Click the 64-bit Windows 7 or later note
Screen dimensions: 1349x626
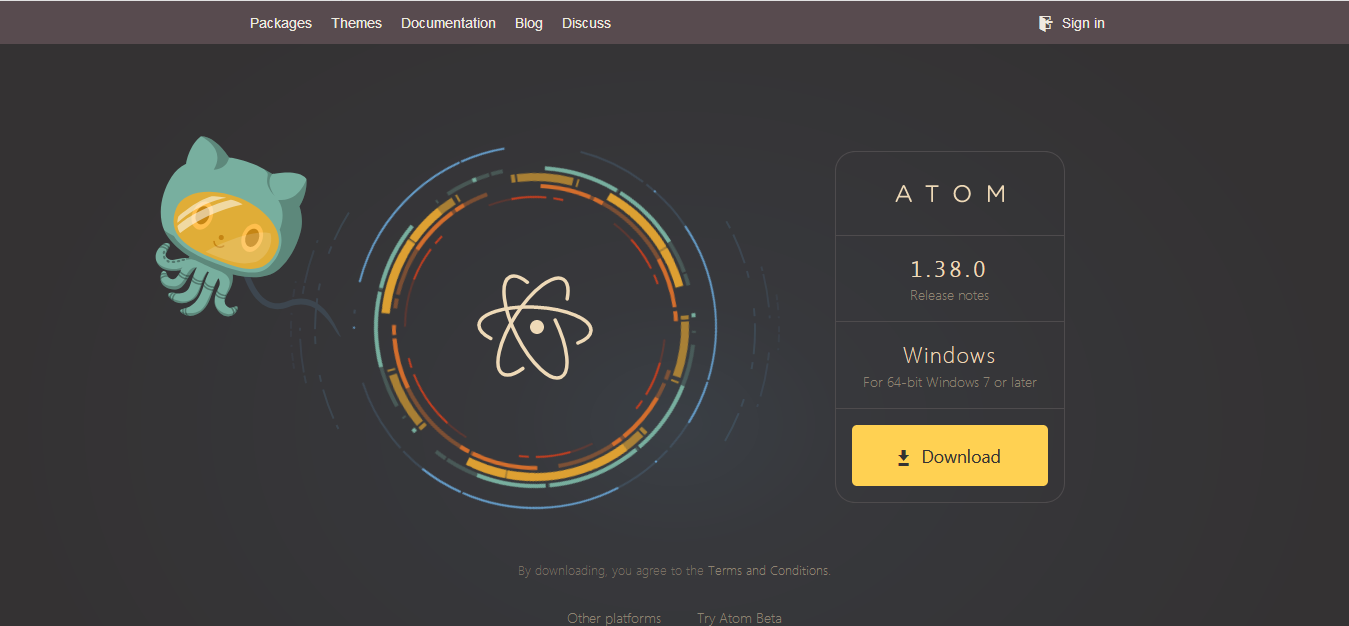(x=950, y=383)
